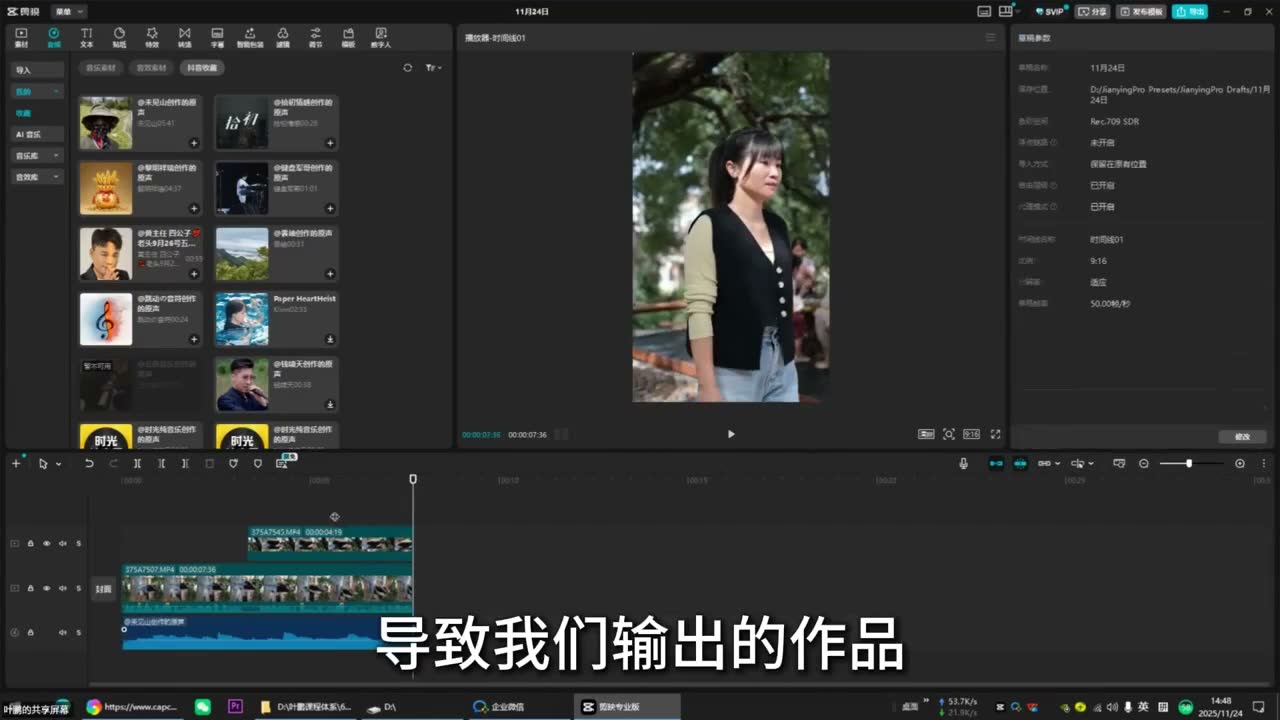Click the undo arrow in timeline toolbar
This screenshot has height=720, width=1280.
tap(89, 463)
